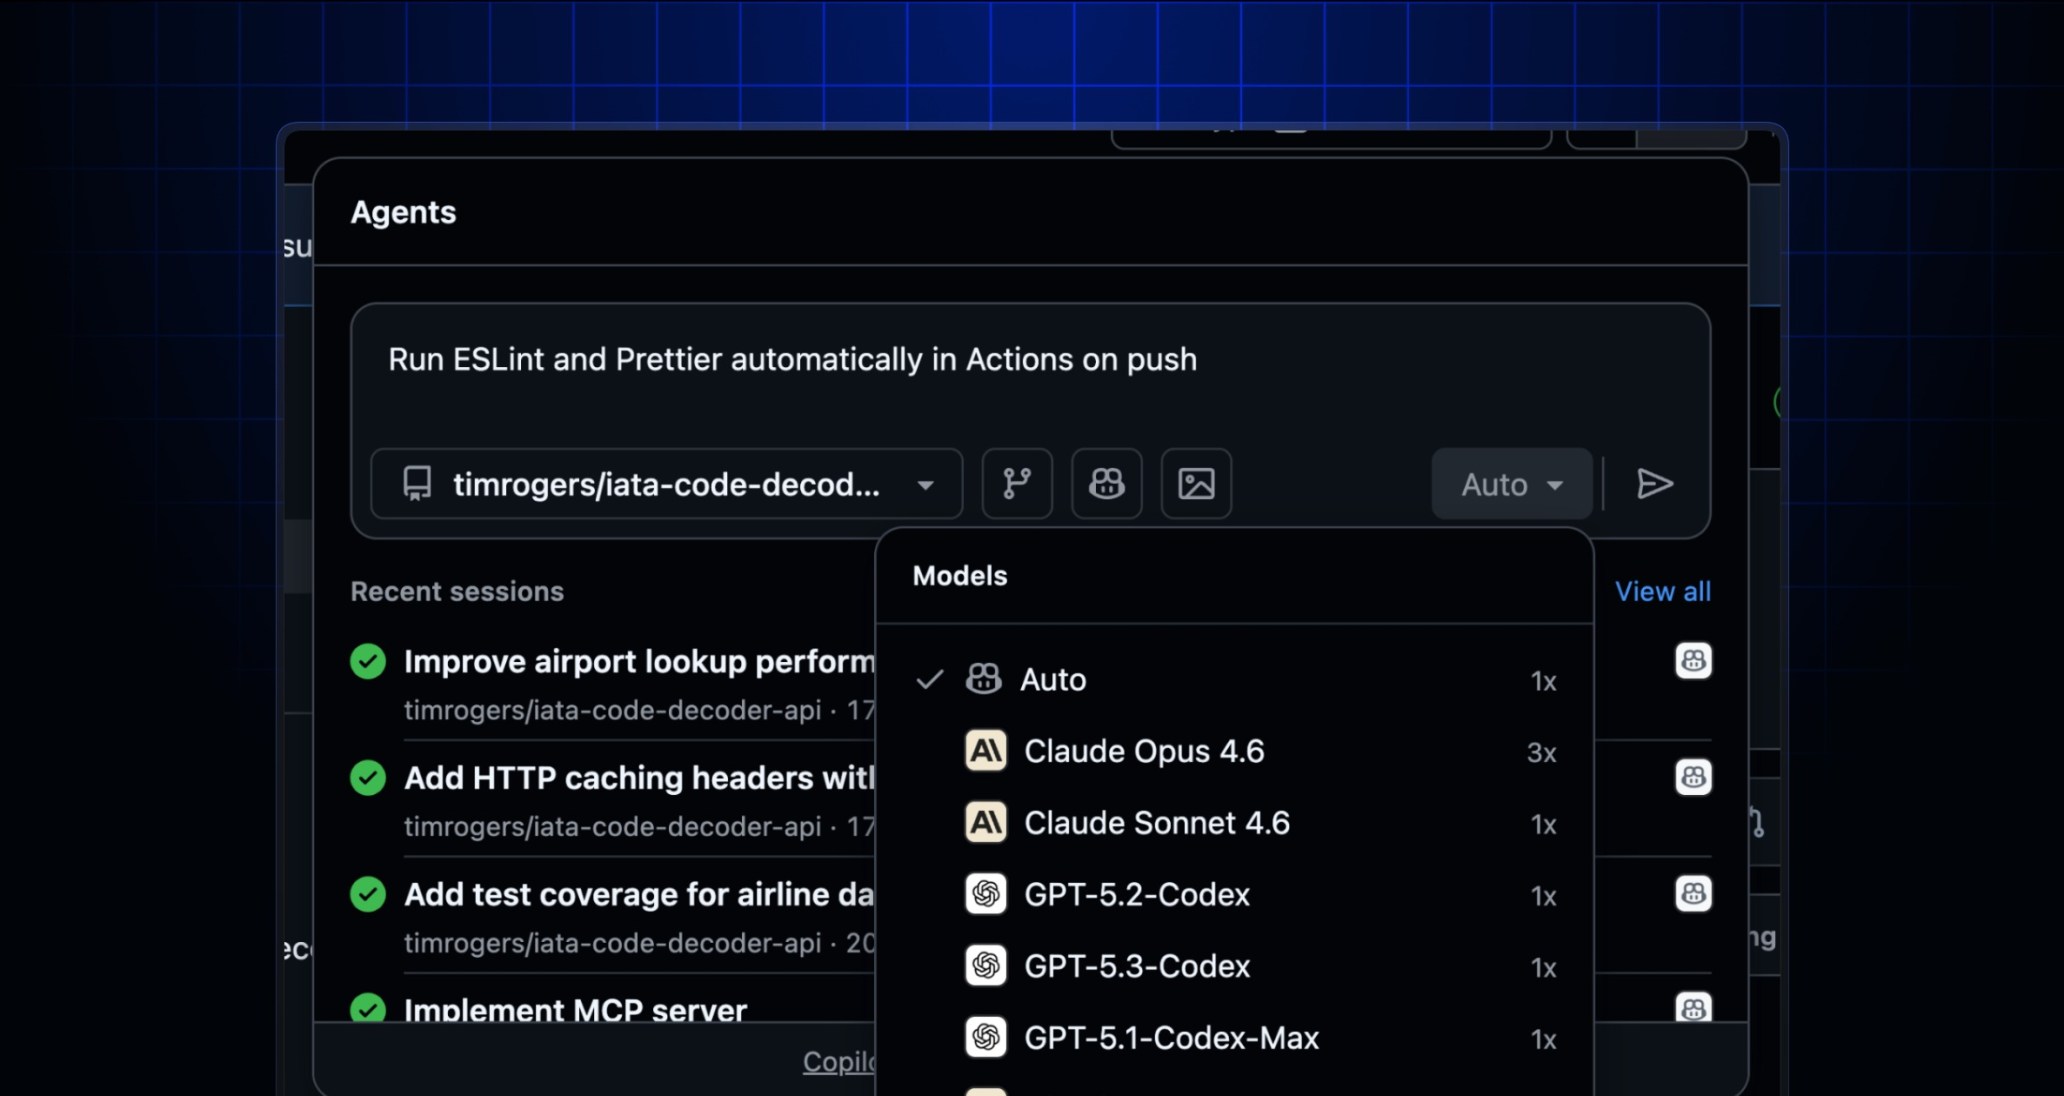
Task: Click the Copilot icon beside Add HTTP caching session
Action: click(x=1693, y=777)
